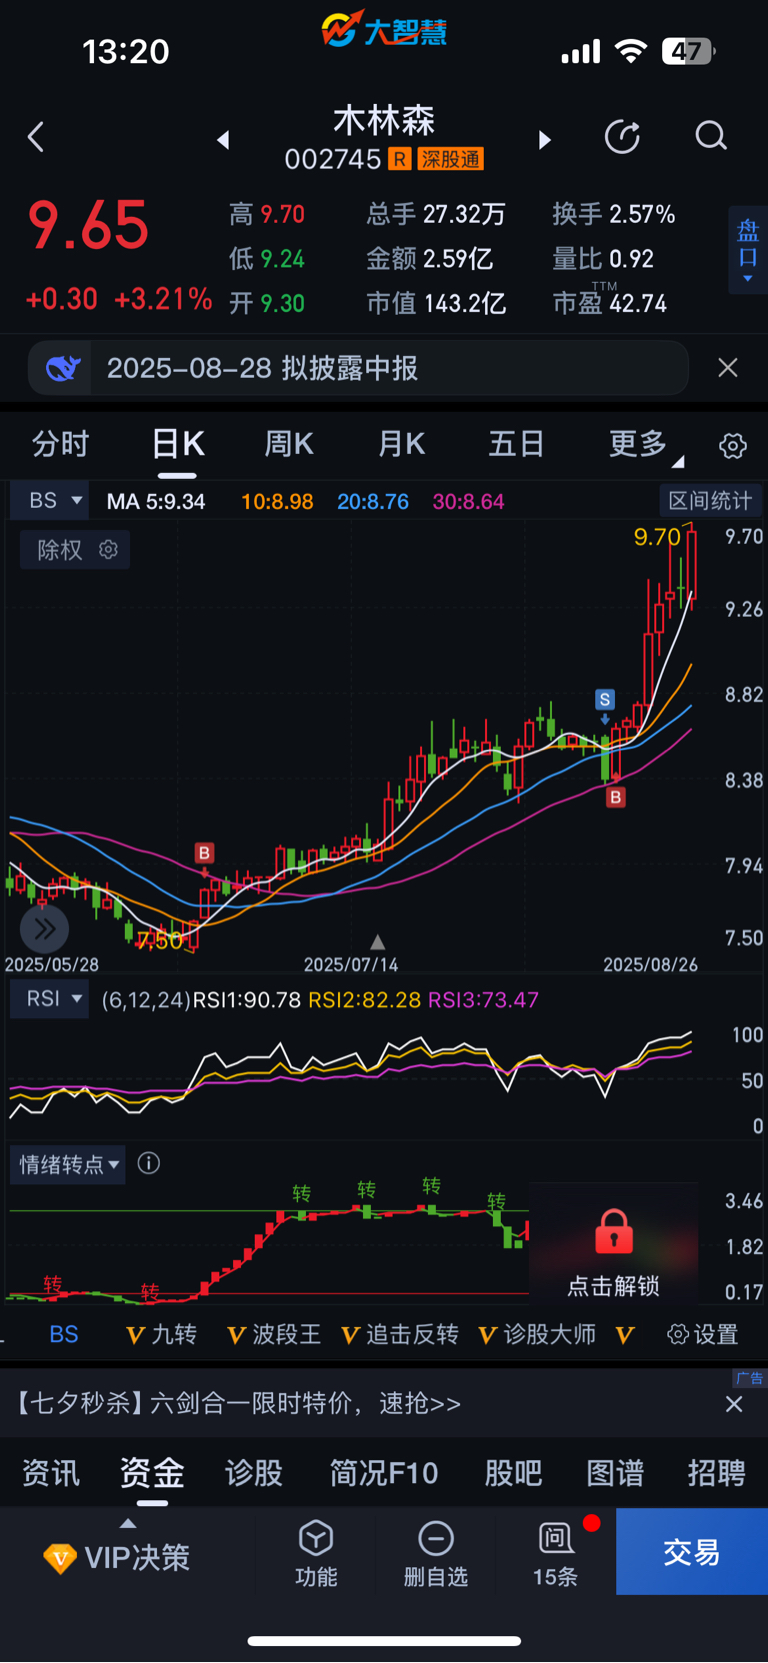Tap the red lock icon
Image resolution: width=768 pixels, height=1663 pixels.
pyautogui.click(x=613, y=1231)
